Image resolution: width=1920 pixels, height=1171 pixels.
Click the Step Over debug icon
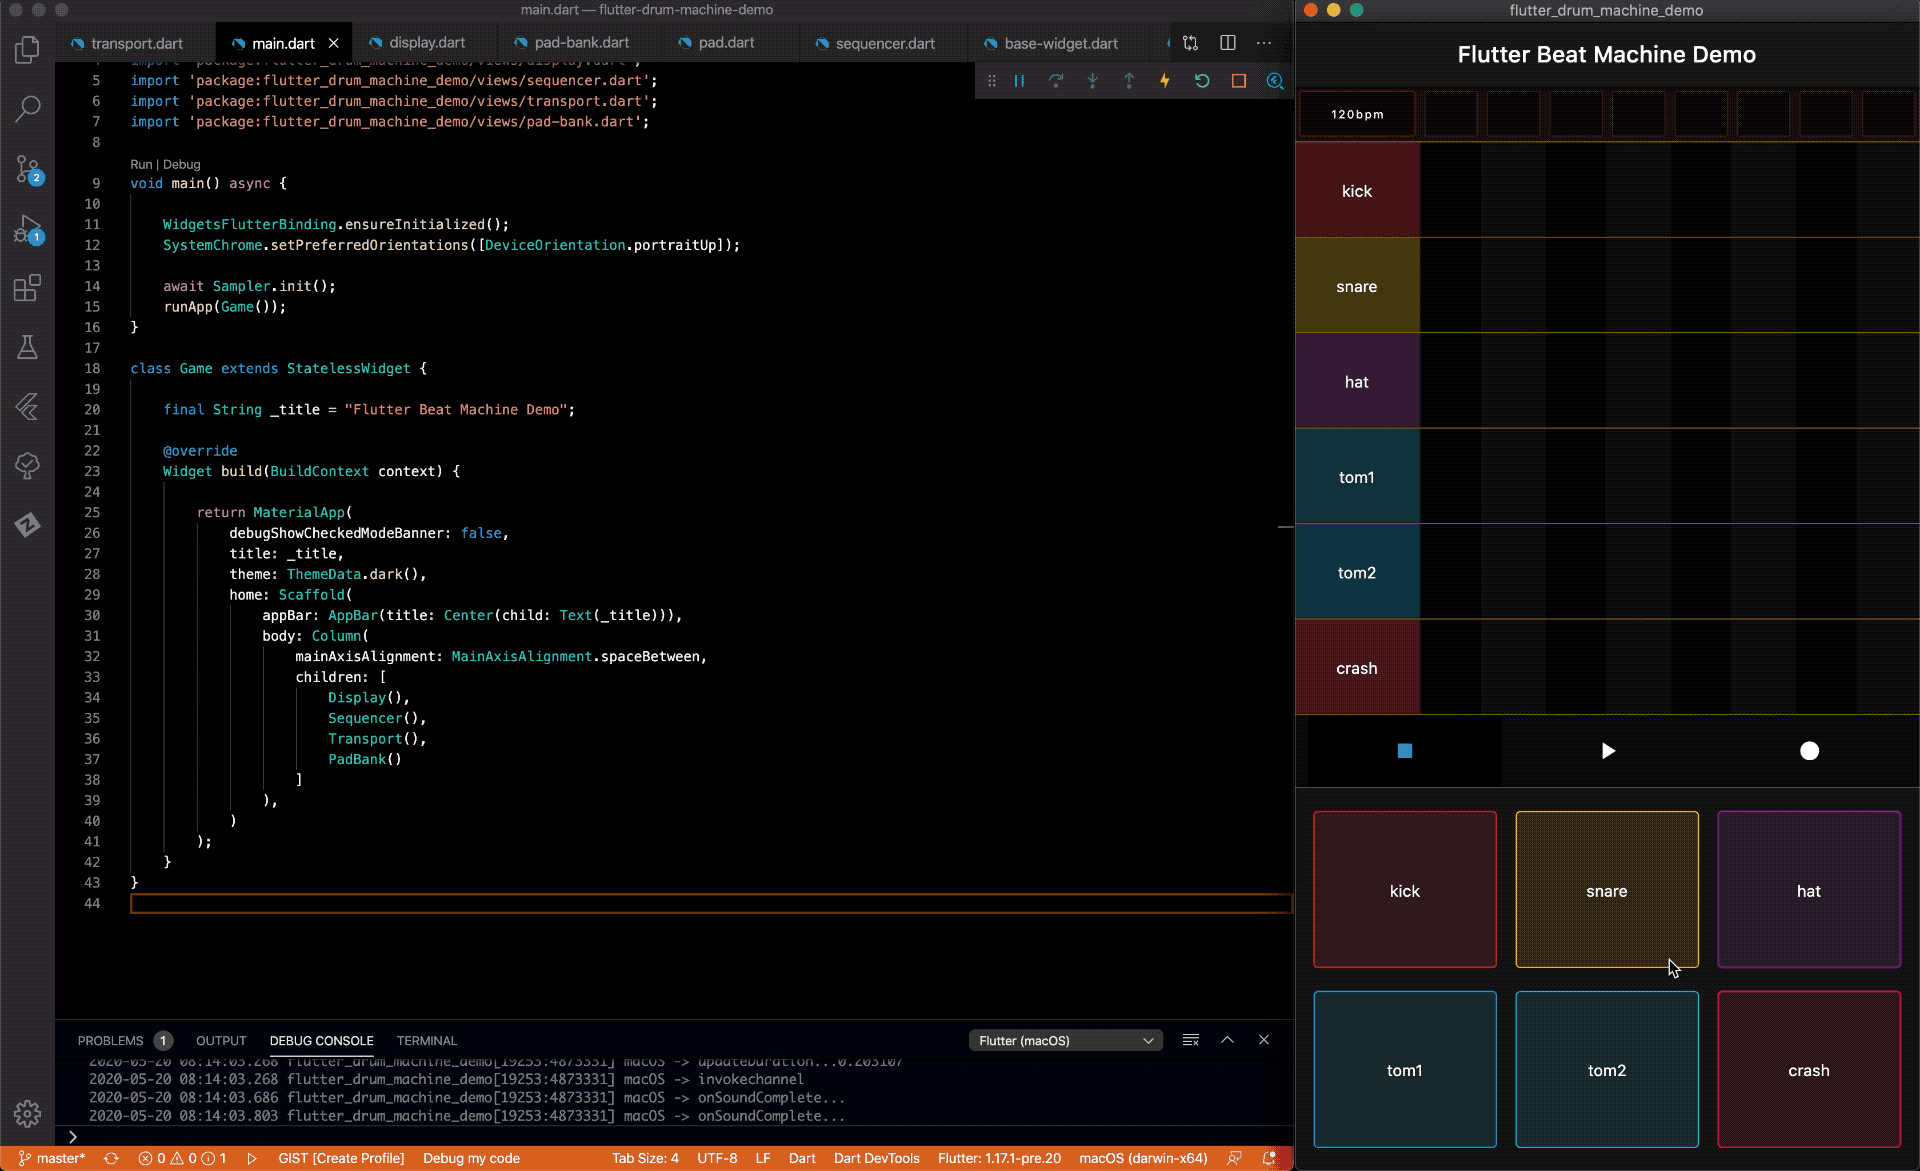point(1056,81)
